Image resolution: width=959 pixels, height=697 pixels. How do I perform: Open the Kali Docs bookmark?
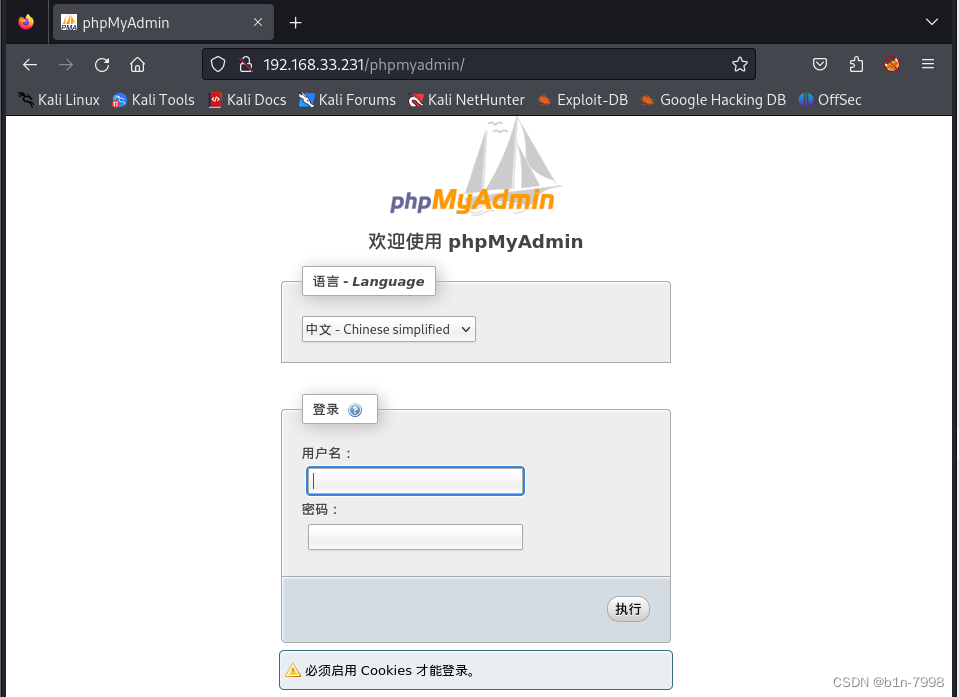[247, 100]
